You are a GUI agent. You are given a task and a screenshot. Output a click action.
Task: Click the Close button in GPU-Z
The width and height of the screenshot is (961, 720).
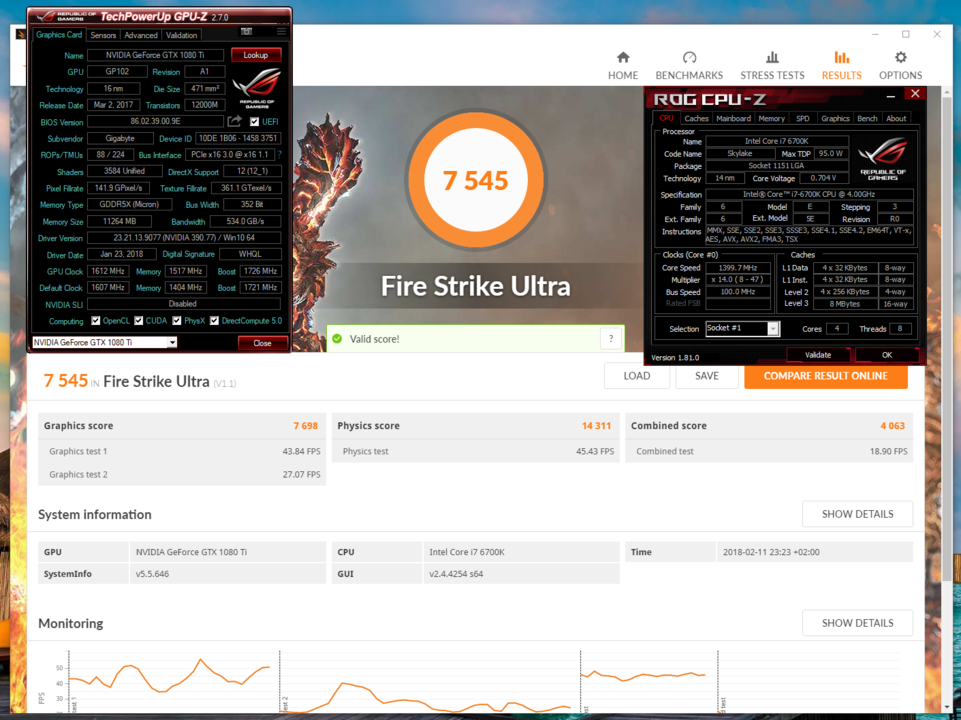tap(262, 343)
